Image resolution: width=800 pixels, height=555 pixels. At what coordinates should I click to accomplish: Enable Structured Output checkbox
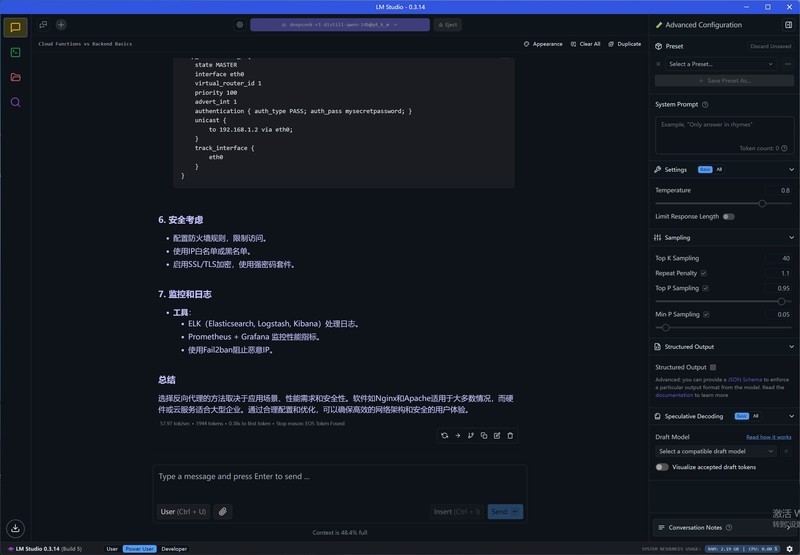point(713,367)
